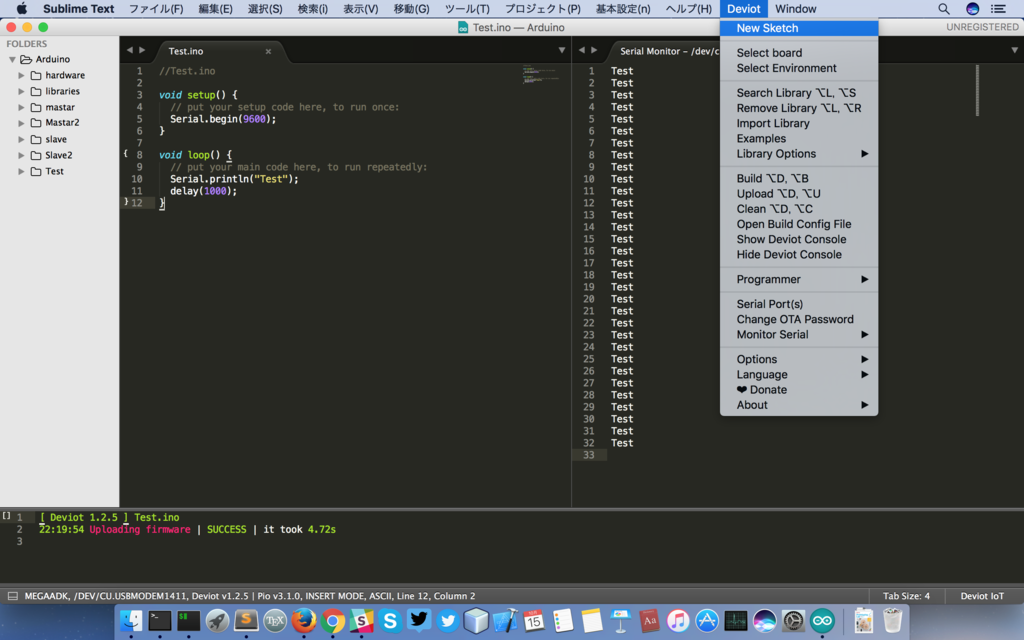The height and width of the screenshot is (640, 1024).
Task: Click the Spotlight search magnifier icon
Action: pos(944,8)
